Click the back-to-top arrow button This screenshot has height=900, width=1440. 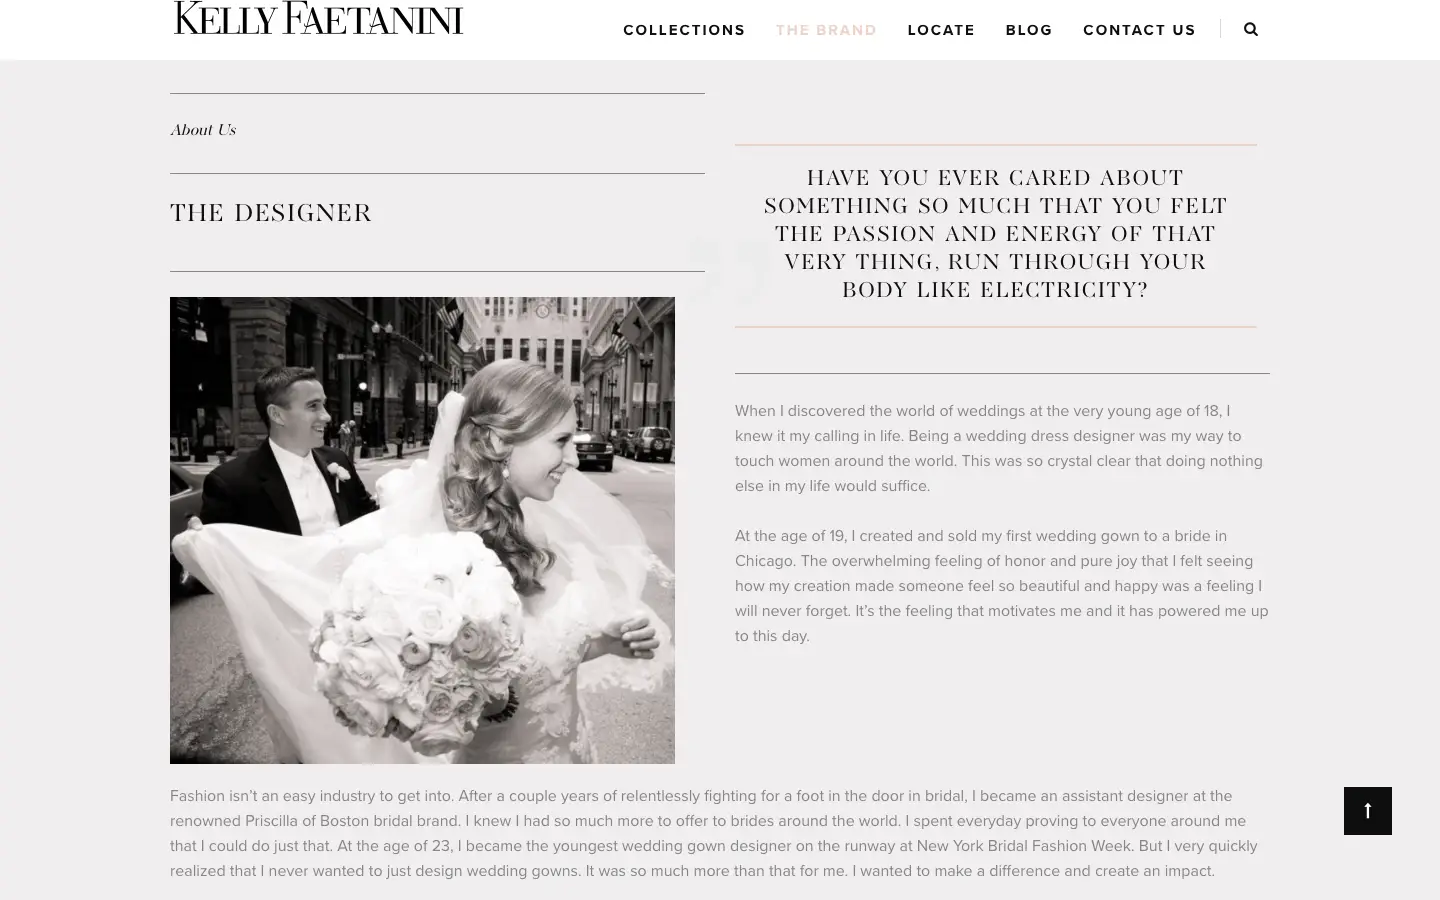point(1368,811)
